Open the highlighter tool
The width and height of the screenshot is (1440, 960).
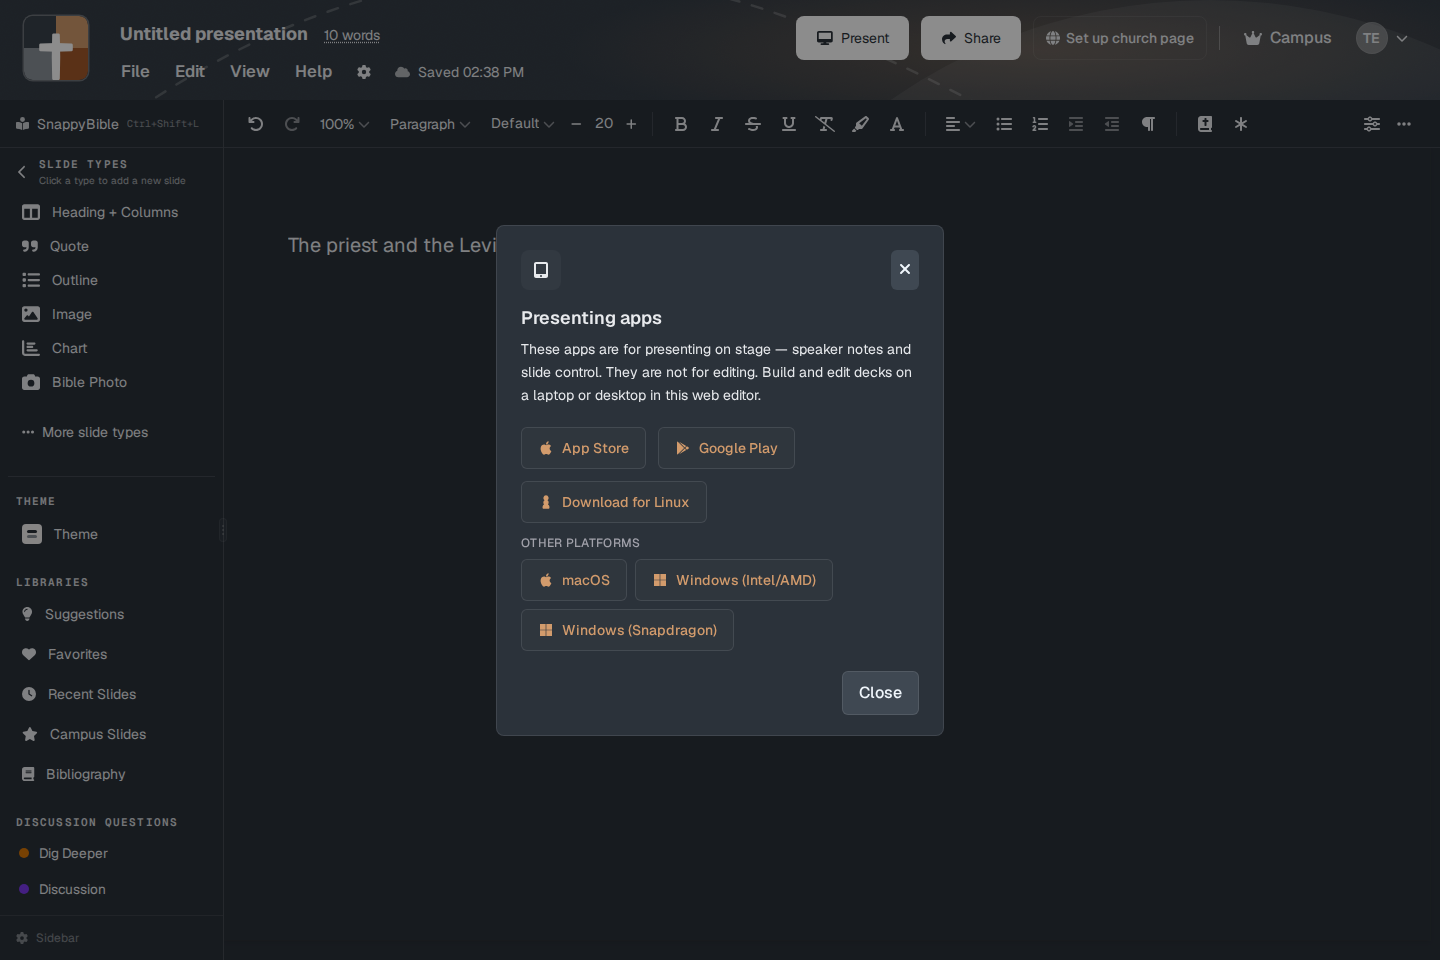tap(861, 124)
